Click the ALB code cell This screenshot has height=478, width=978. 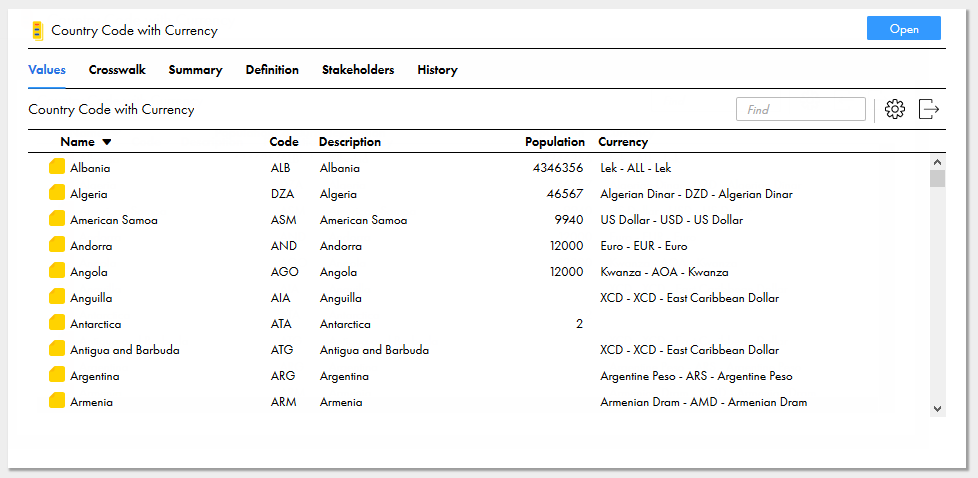point(281,168)
